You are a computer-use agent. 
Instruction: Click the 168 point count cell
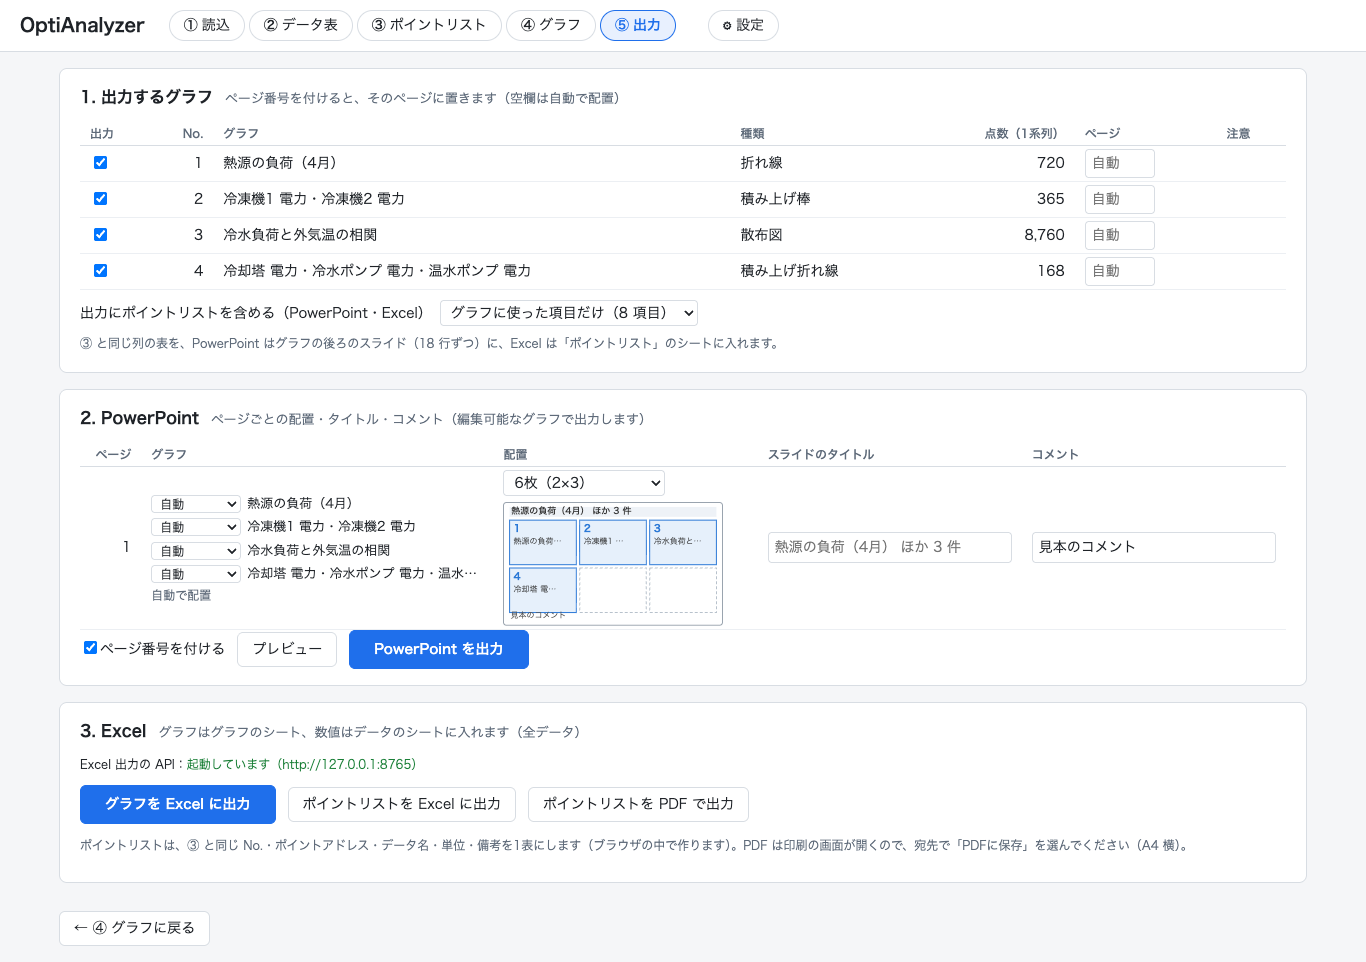pyautogui.click(x=1051, y=271)
